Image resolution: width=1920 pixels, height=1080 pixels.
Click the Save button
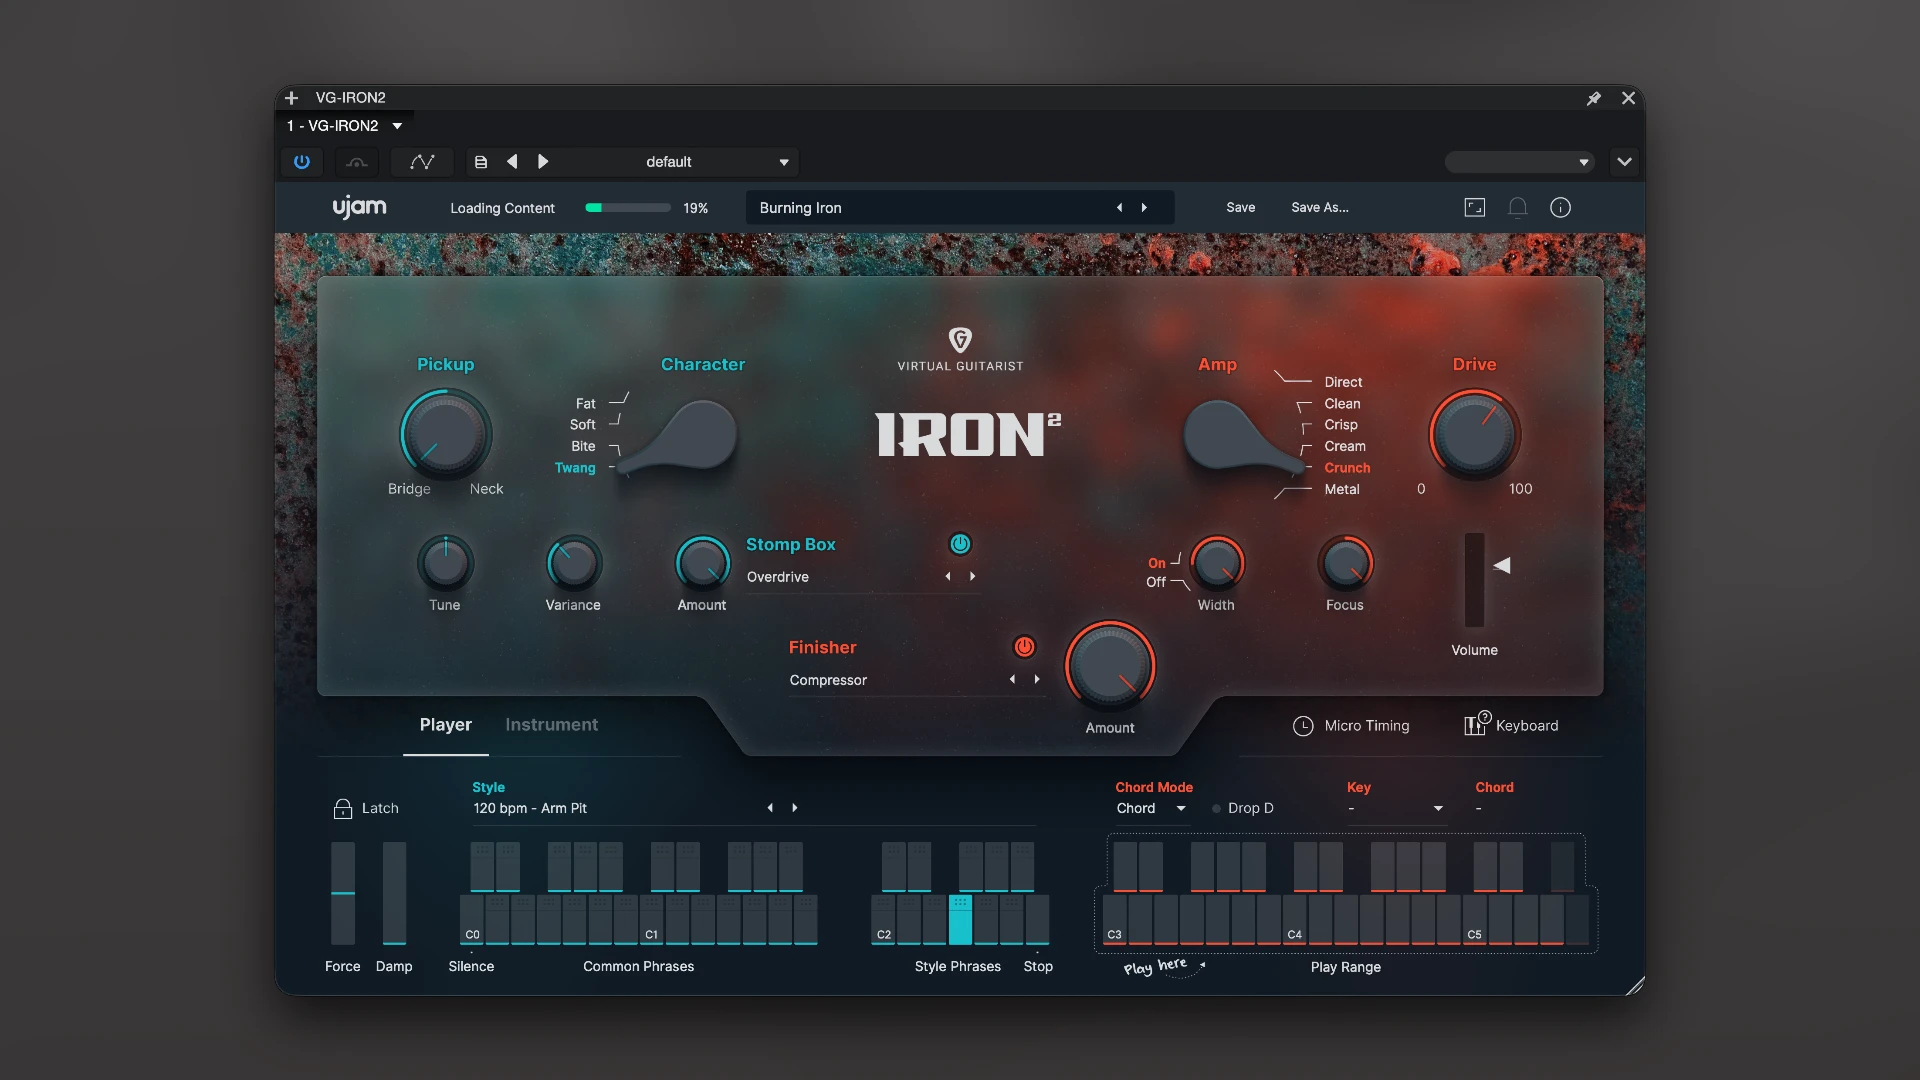[x=1240, y=208]
